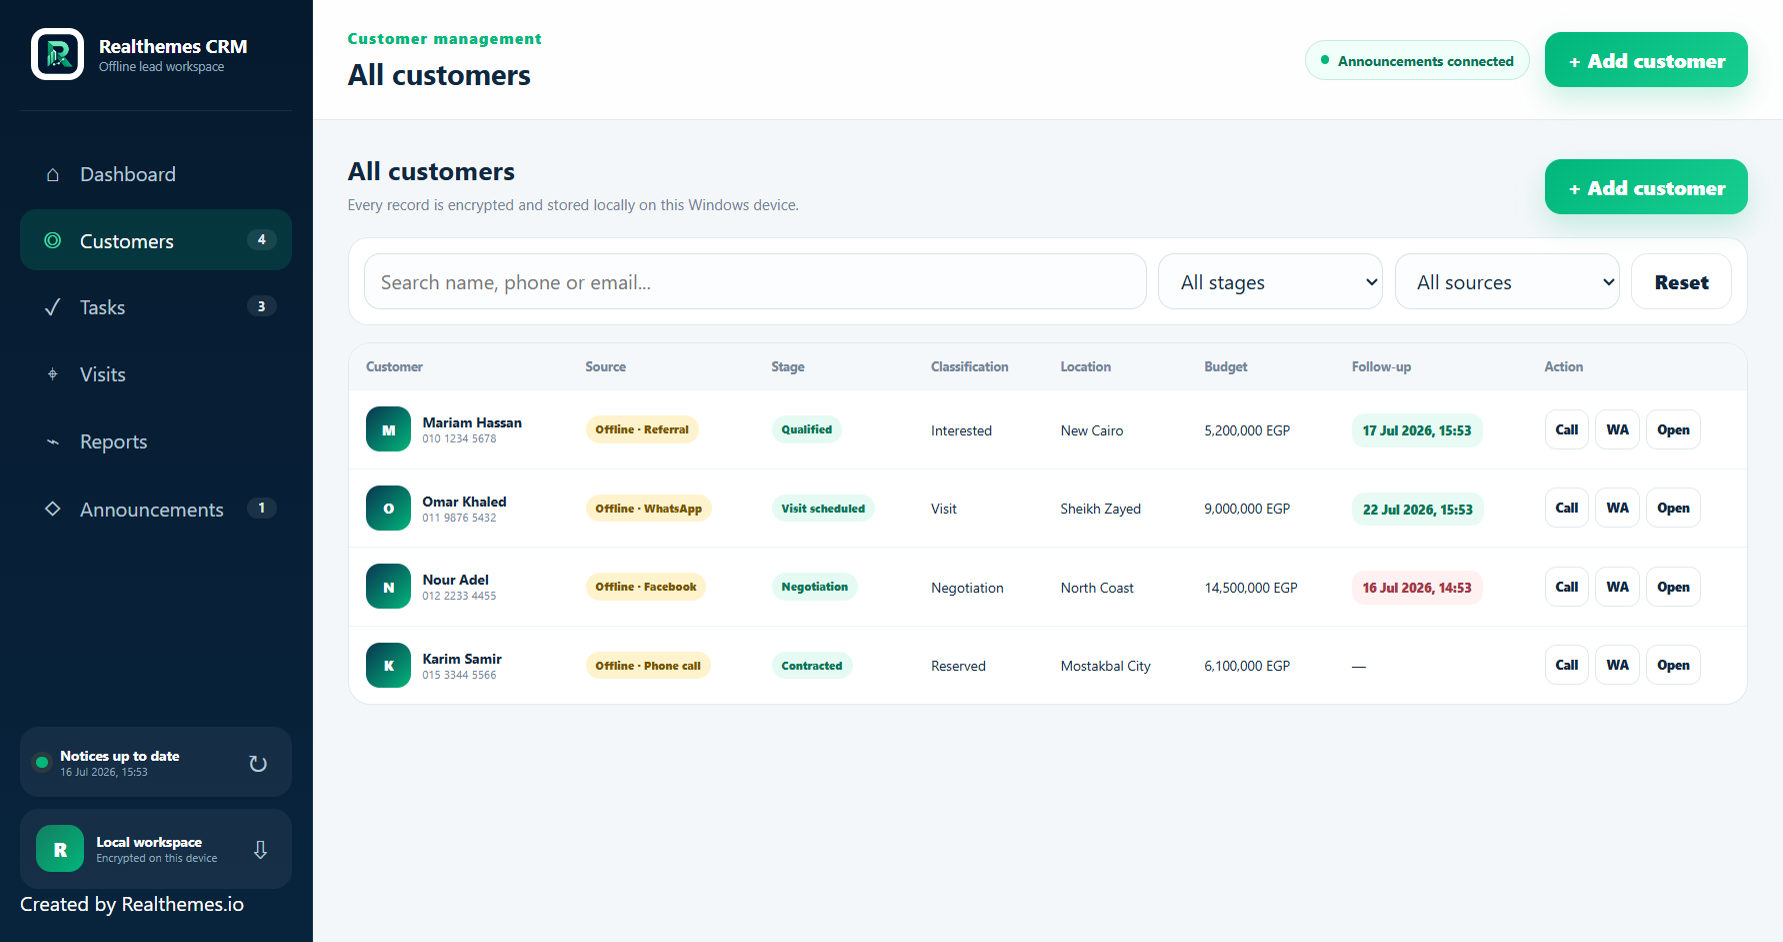Click the Offline · WhatsApp source tag
This screenshot has width=1783, height=942.
coord(648,508)
